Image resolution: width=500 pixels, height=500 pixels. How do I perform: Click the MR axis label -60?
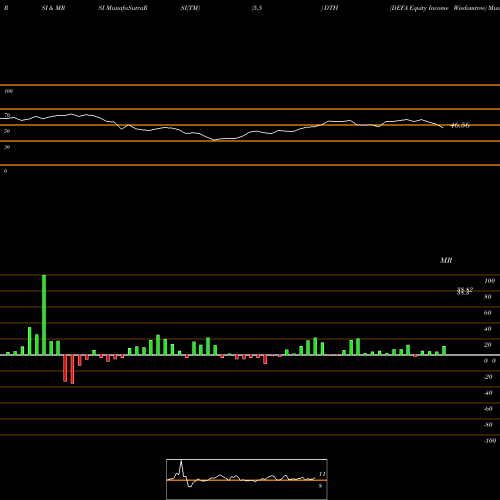tap(488, 409)
